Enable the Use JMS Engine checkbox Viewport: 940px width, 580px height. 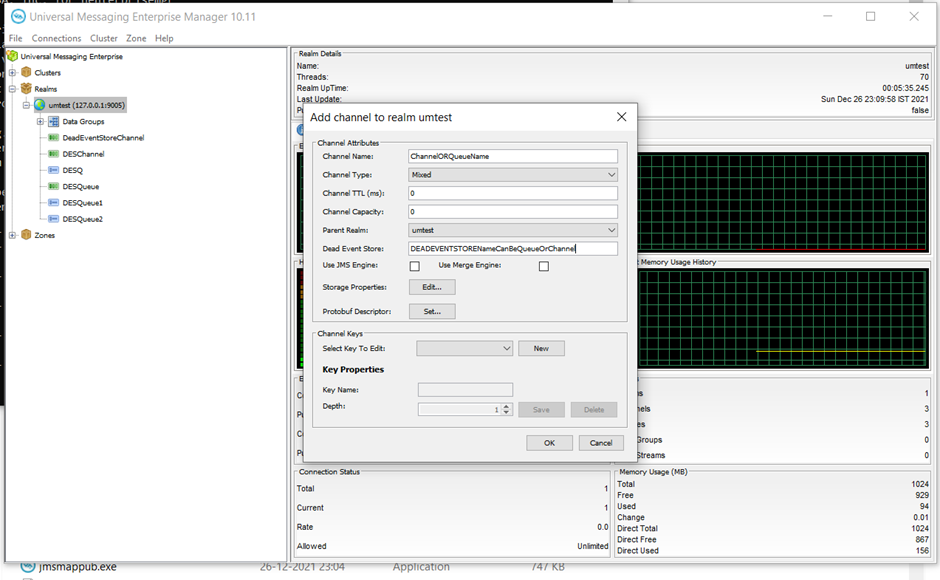point(414,267)
